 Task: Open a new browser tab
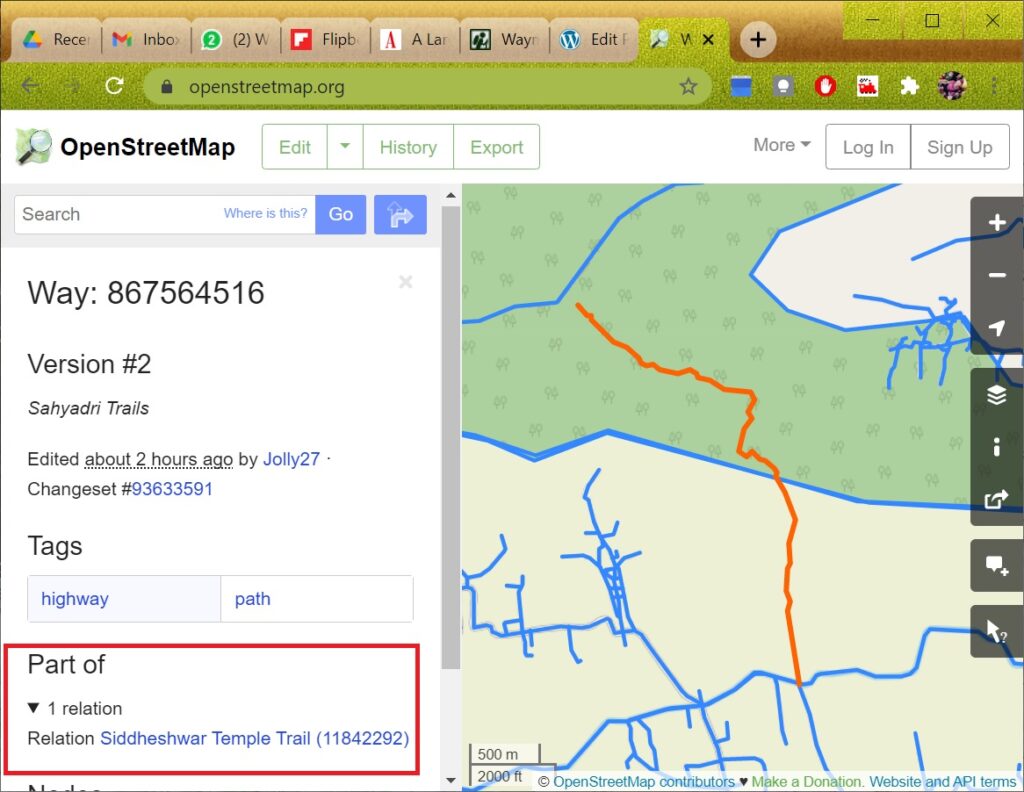[x=758, y=40]
